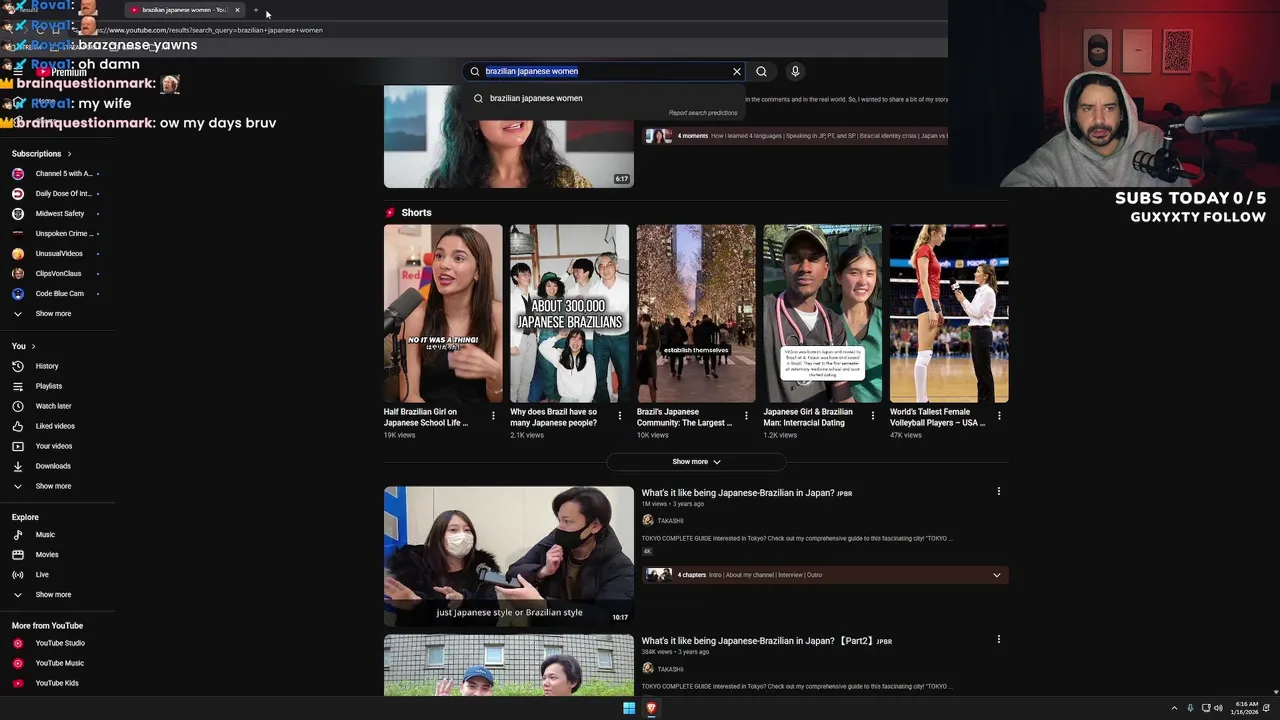Image resolution: width=1280 pixels, height=720 pixels.
Task: Open a new browser tab
Action: coord(256,10)
